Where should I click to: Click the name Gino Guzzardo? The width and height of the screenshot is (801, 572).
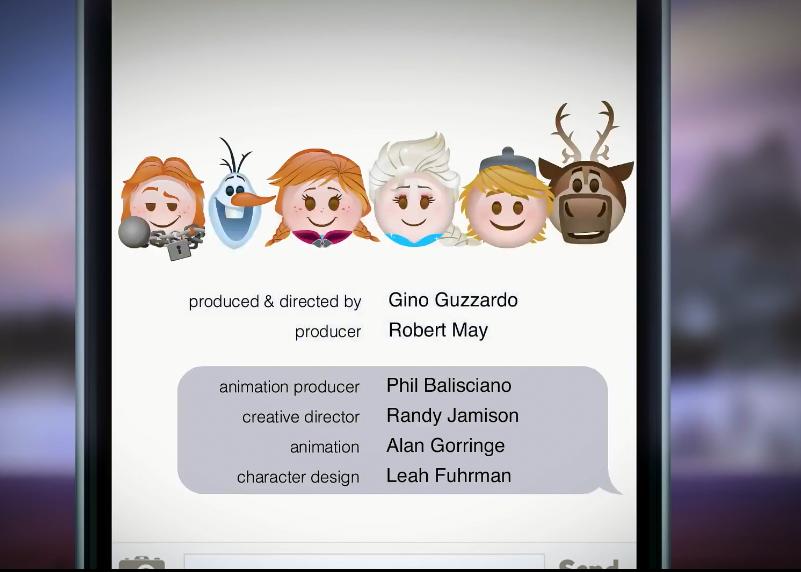(453, 300)
